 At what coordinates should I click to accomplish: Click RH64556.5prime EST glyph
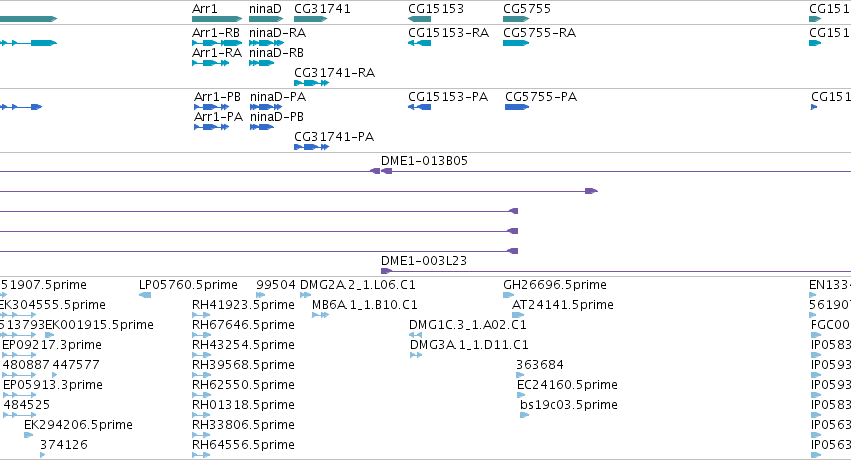(201, 456)
